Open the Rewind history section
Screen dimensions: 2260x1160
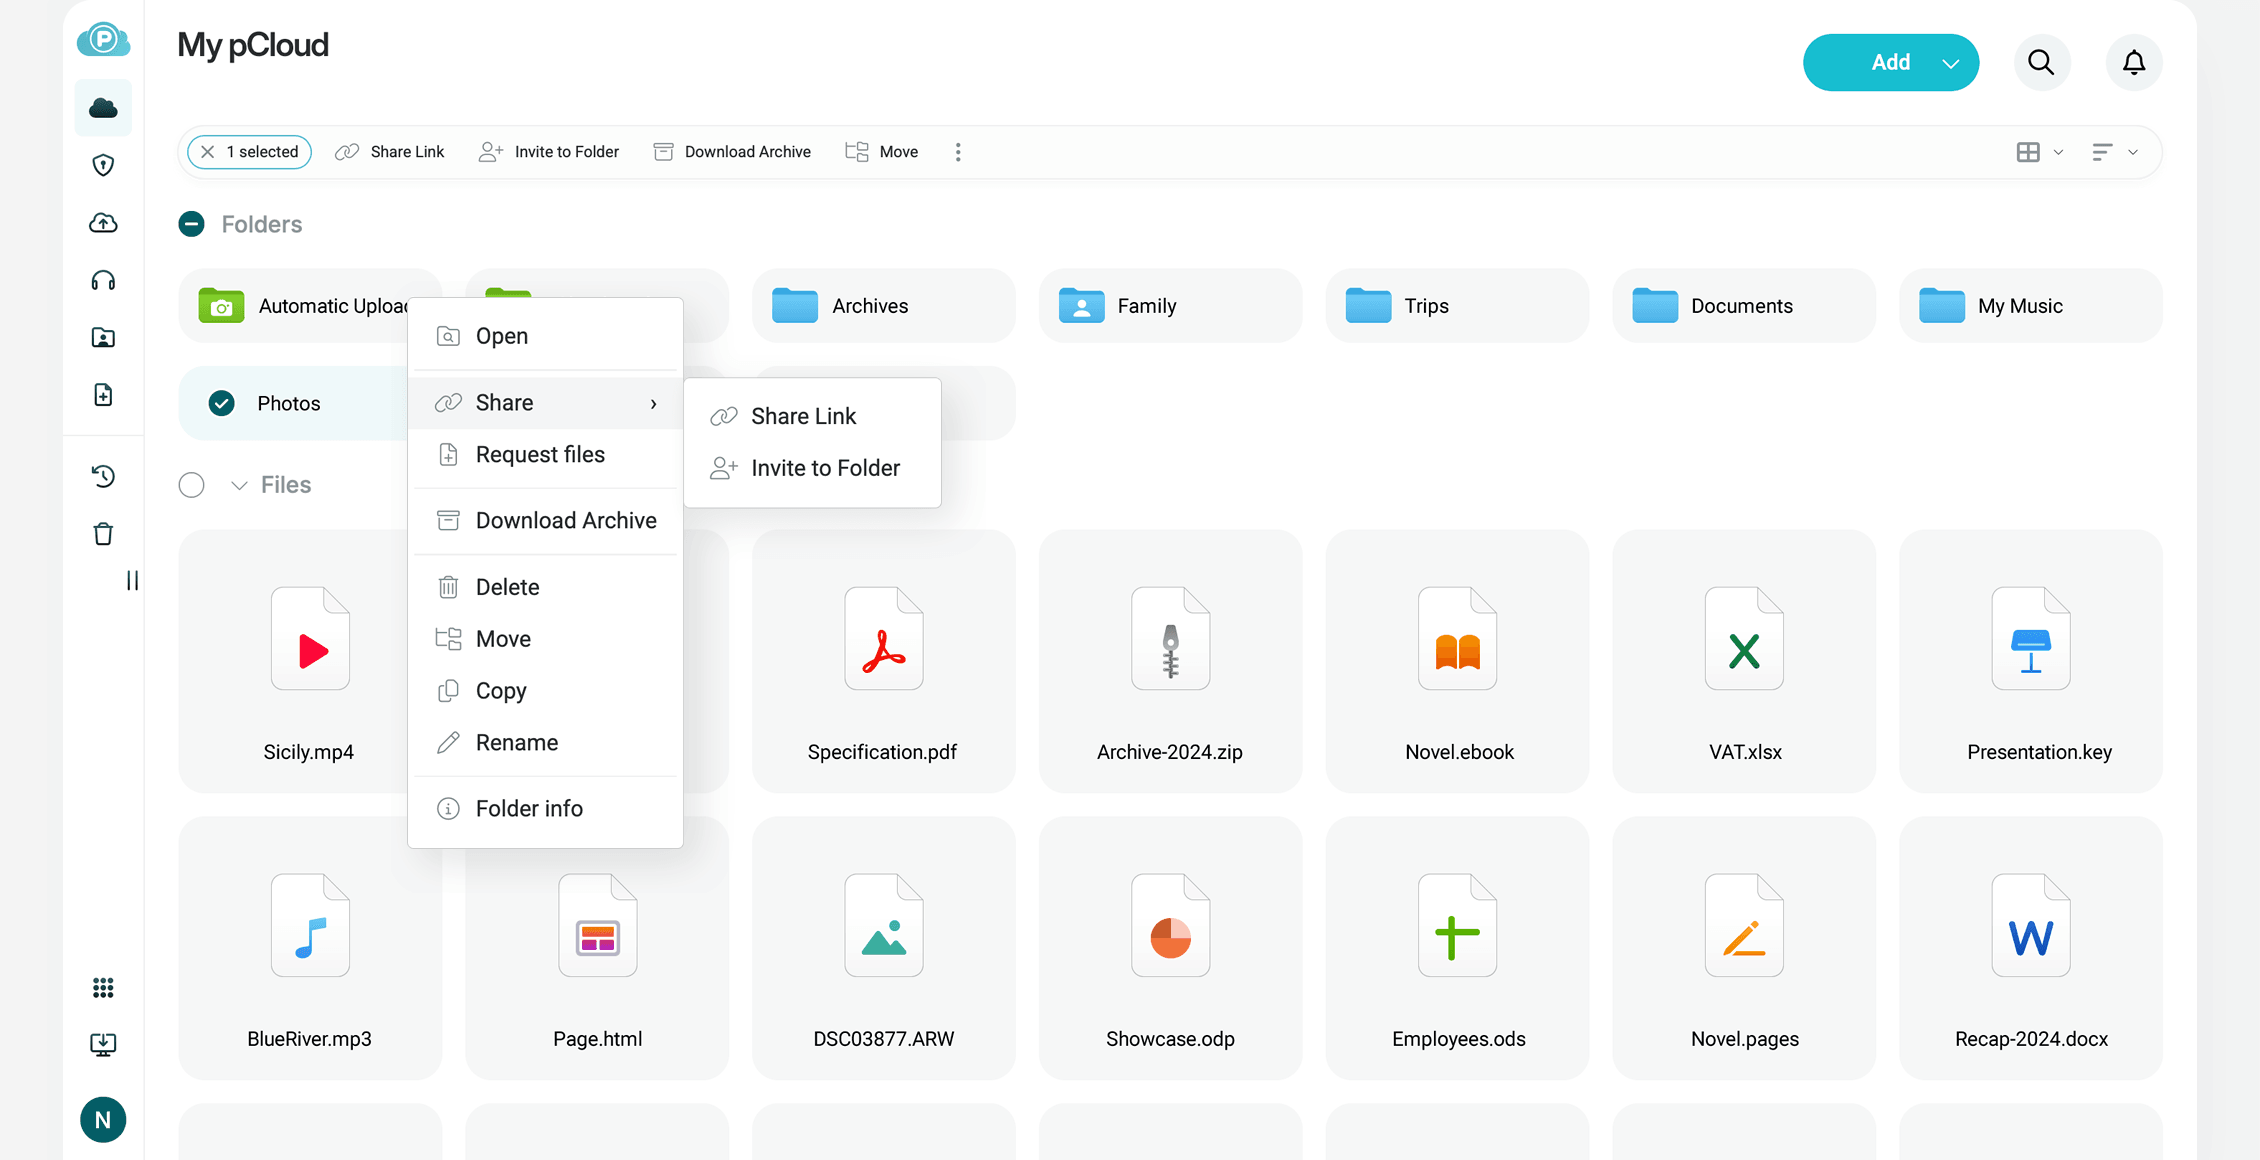point(103,477)
